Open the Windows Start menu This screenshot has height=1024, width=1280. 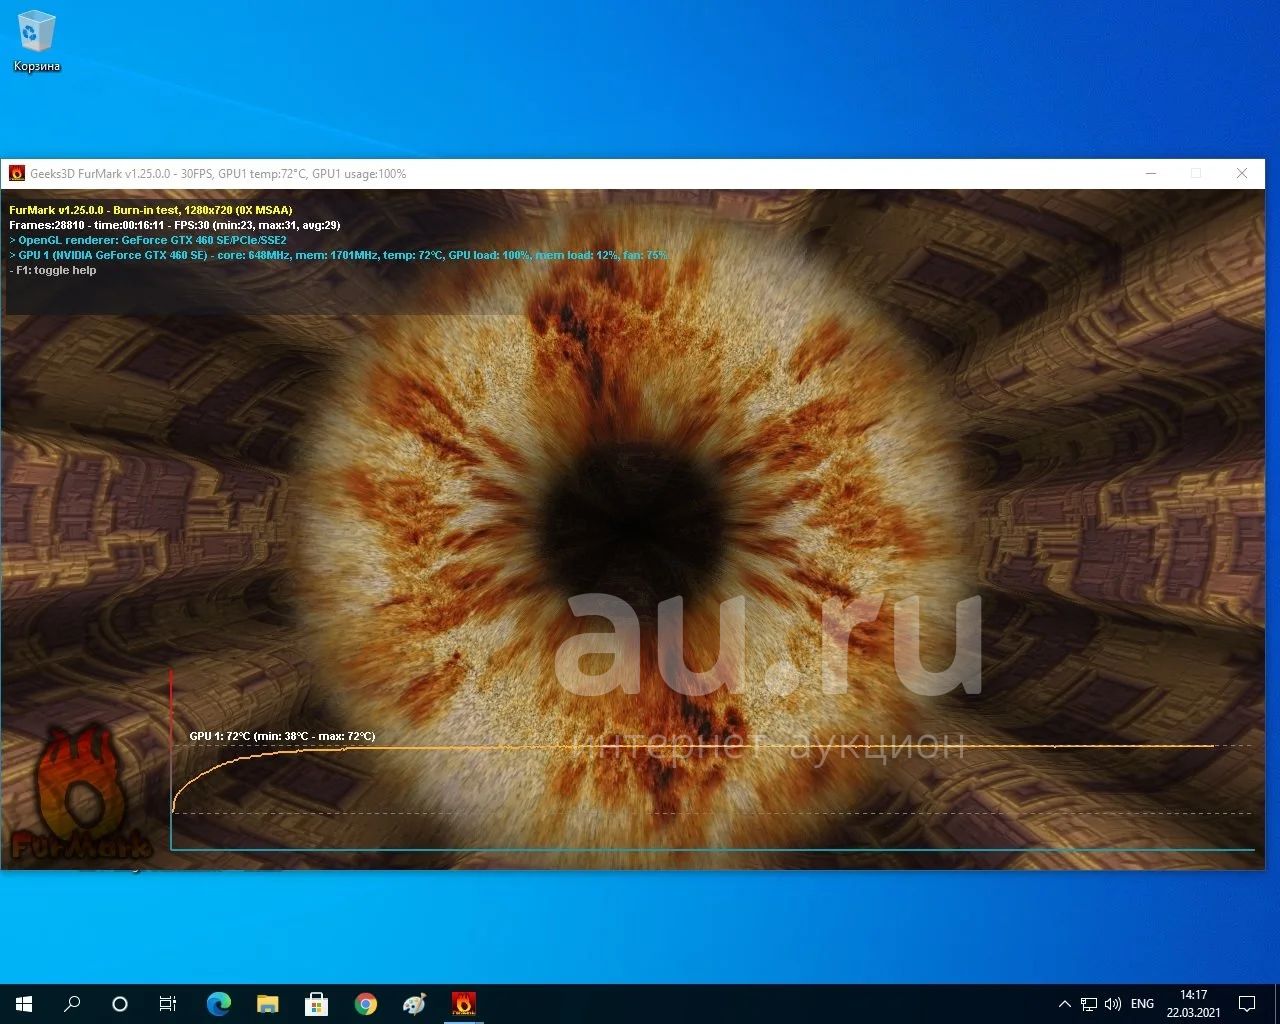click(x=24, y=1003)
